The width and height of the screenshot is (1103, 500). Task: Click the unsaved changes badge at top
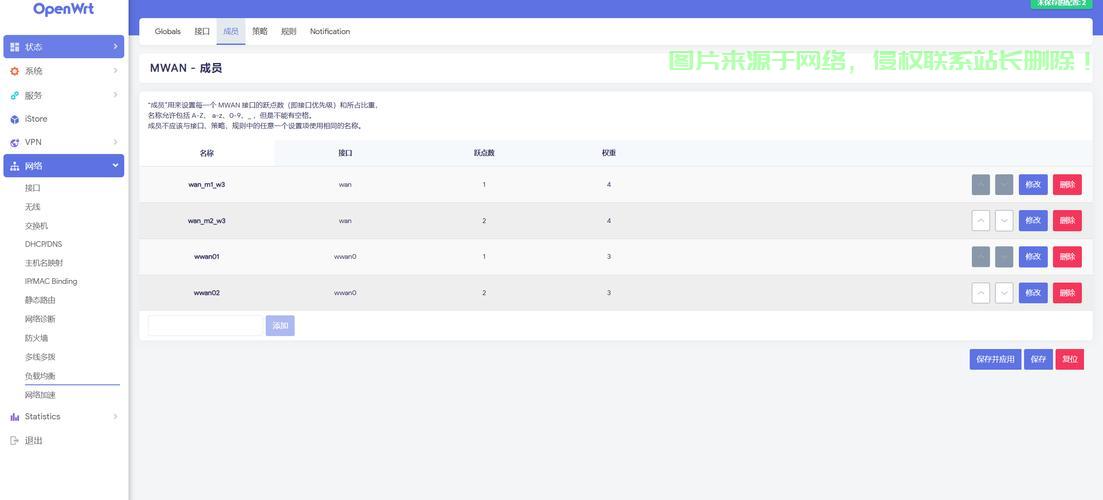coord(1061,3)
